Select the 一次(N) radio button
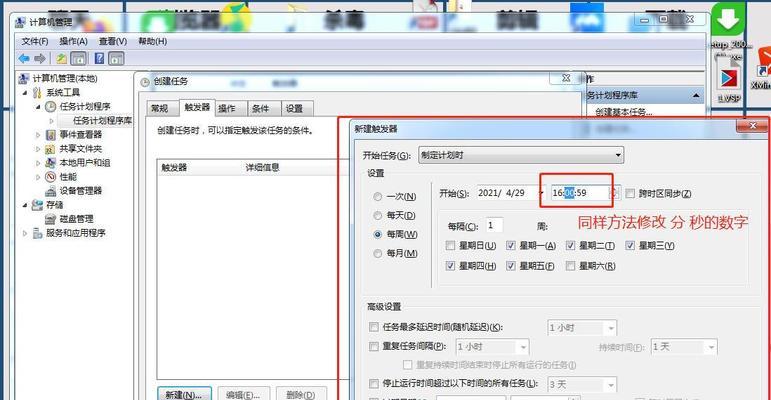This screenshot has height=400, width=771. 378,197
